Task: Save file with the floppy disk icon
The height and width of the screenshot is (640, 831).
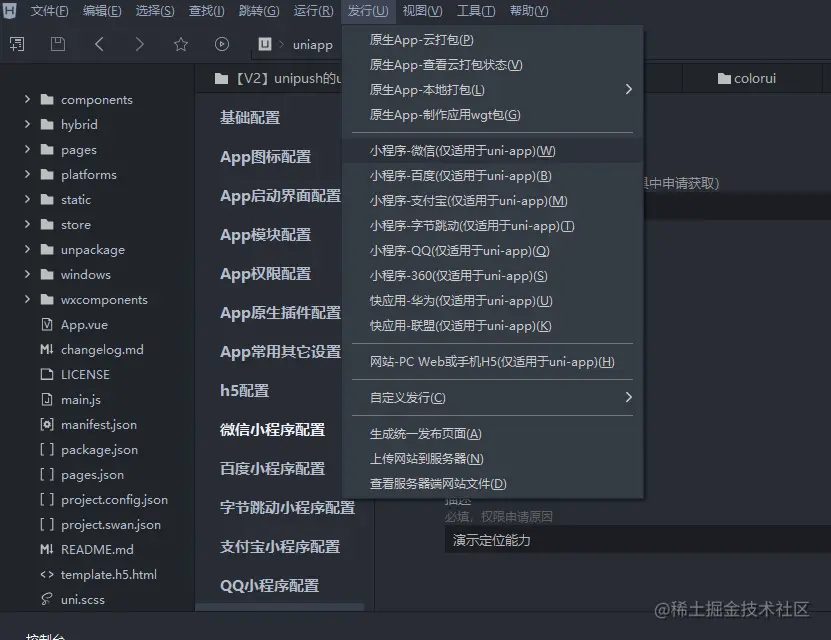Action: click(58, 44)
